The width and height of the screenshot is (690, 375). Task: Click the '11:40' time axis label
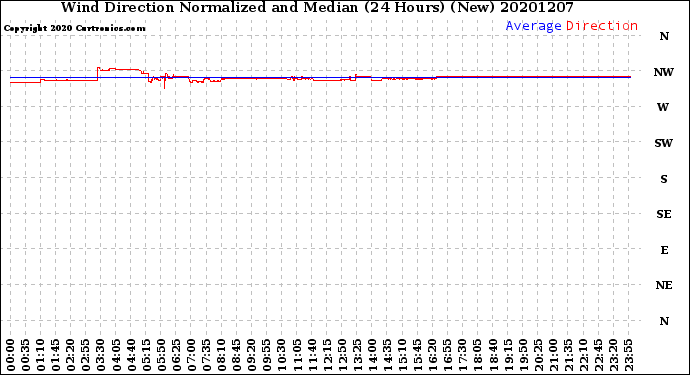[x=312, y=356]
